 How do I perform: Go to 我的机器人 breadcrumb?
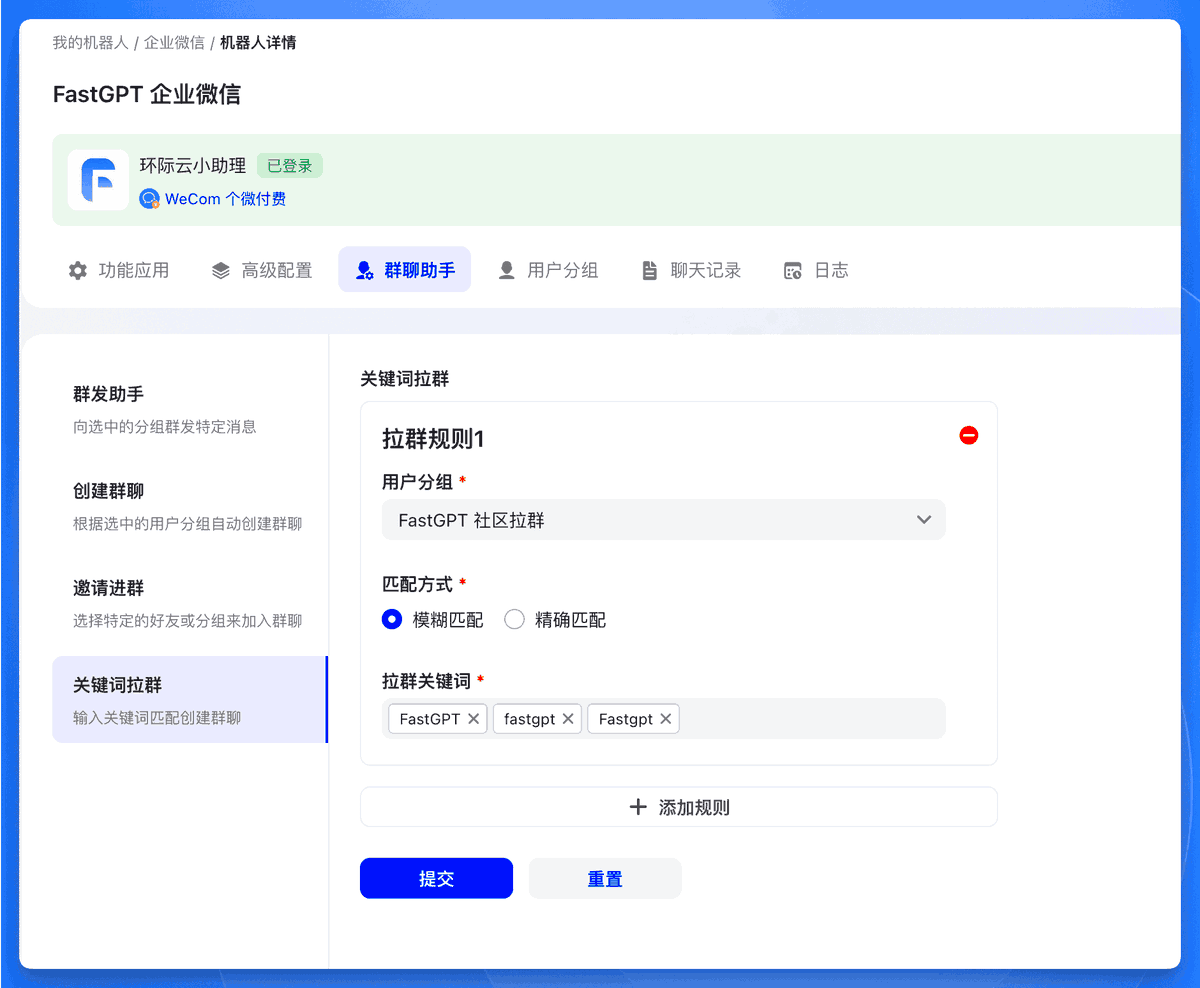coord(90,43)
